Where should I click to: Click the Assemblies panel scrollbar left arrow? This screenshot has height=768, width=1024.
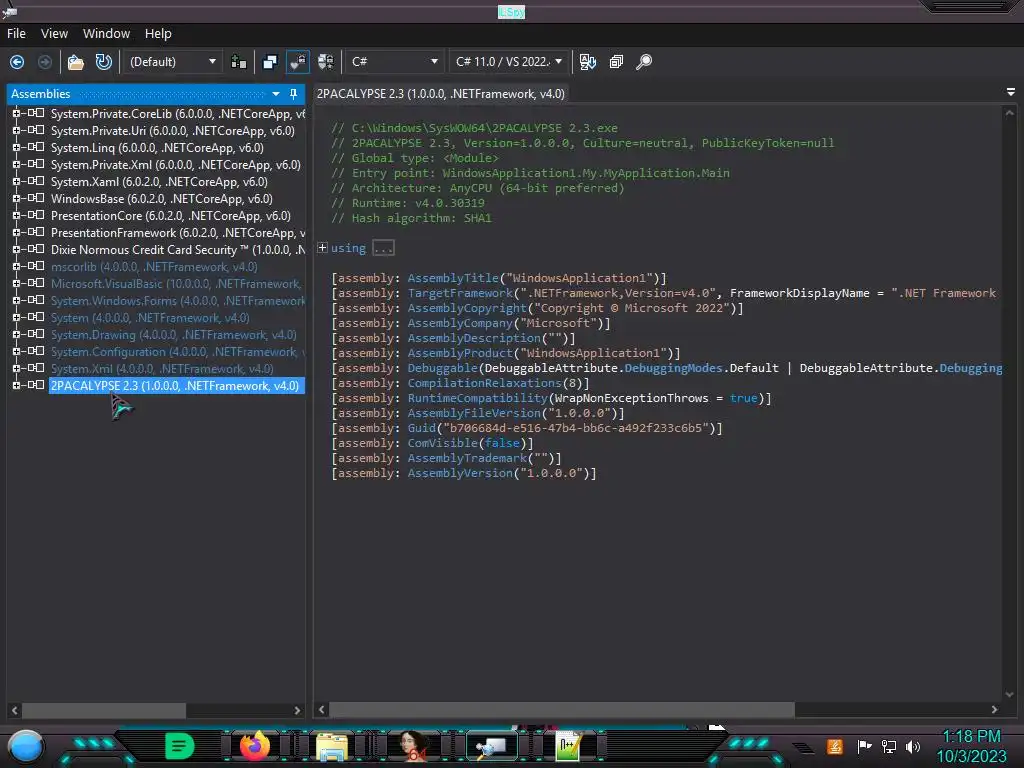(14, 710)
